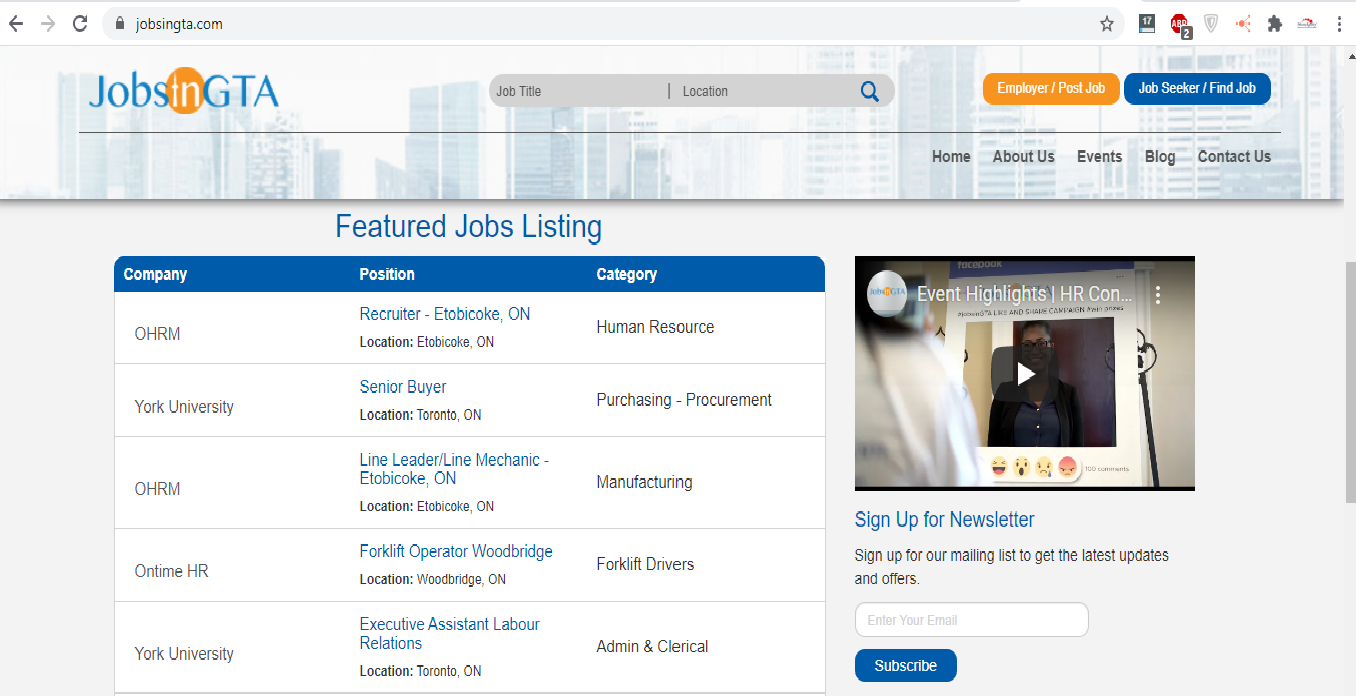Screen dimensions: 1356x696
Task: Open the Extensions puzzle piece menu
Action: tap(1274, 24)
